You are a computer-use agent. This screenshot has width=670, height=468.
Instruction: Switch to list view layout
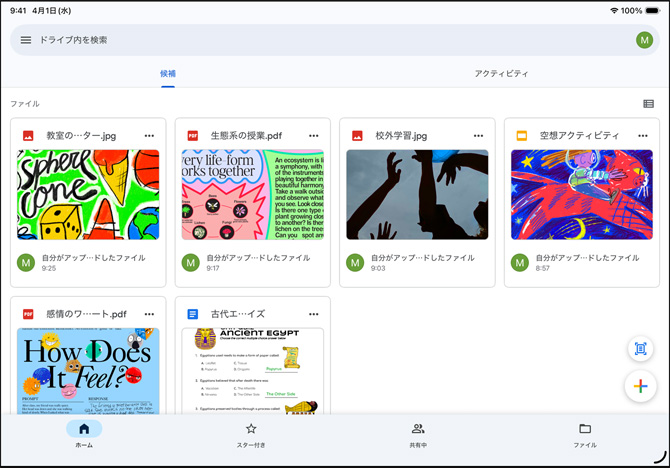click(x=648, y=104)
